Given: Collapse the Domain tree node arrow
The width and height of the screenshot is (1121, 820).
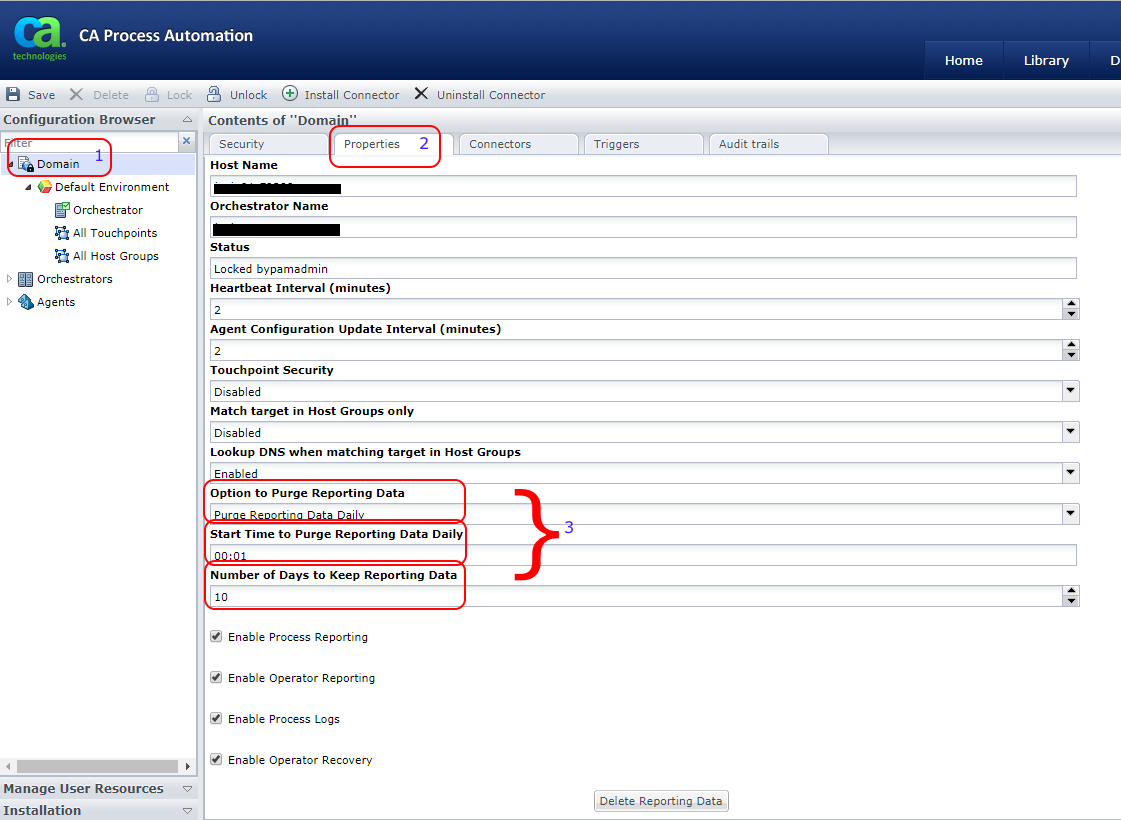Looking at the screenshot, I should (x=10, y=164).
